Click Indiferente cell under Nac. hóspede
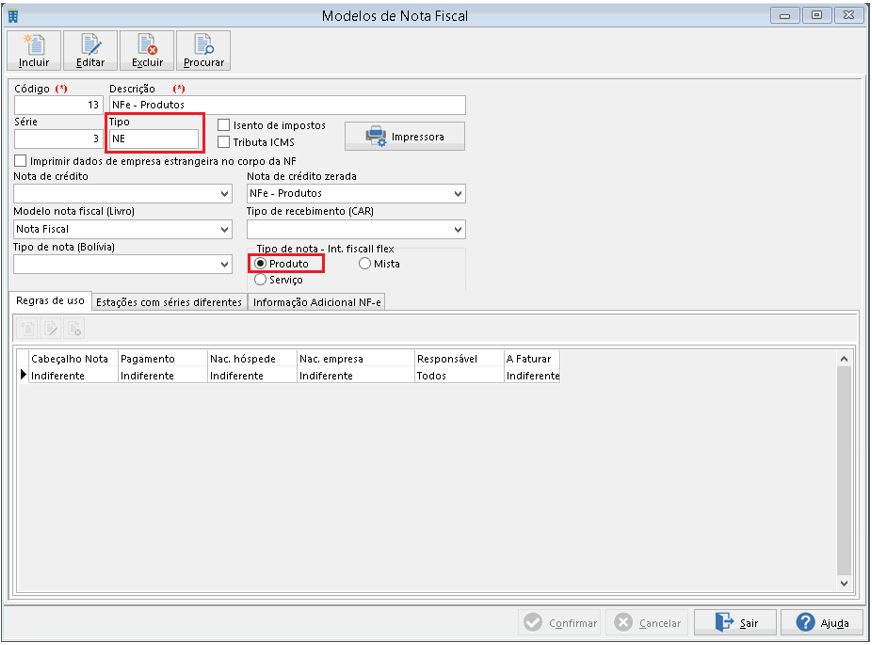 pos(252,375)
